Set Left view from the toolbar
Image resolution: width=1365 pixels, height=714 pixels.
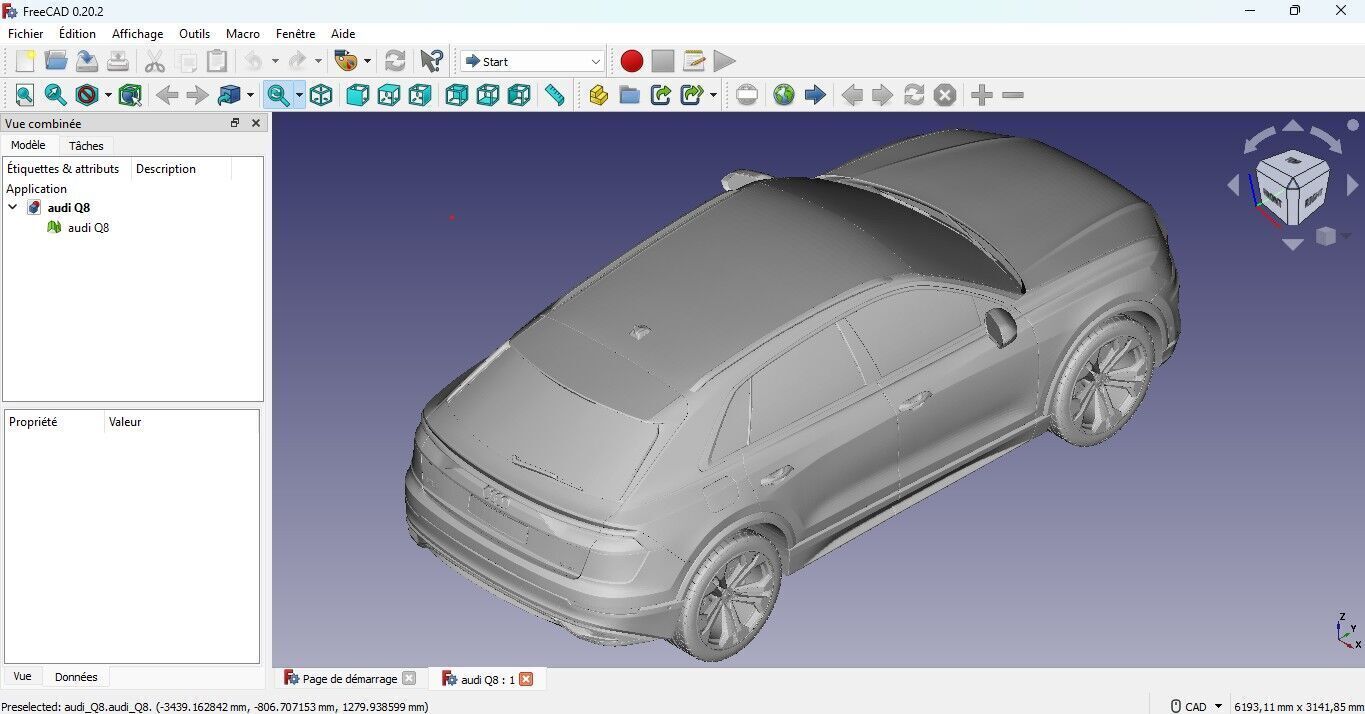point(519,95)
